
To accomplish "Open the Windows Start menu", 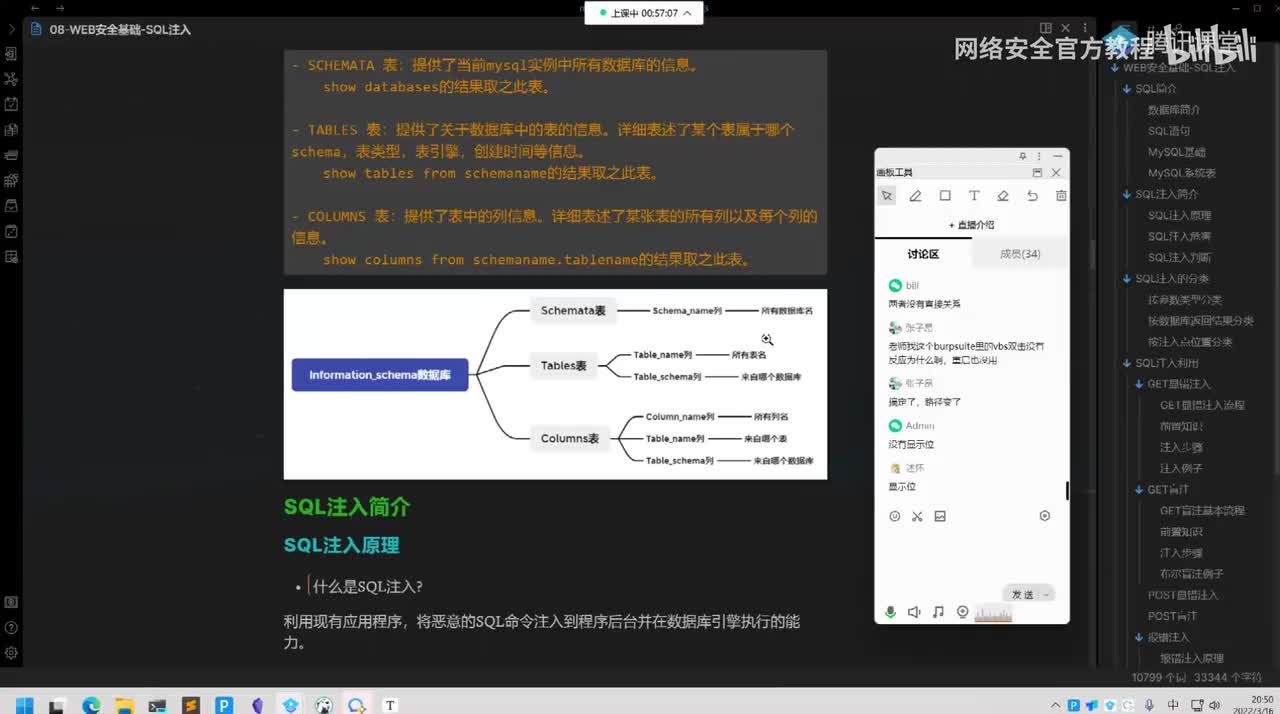I will tap(24, 705).
